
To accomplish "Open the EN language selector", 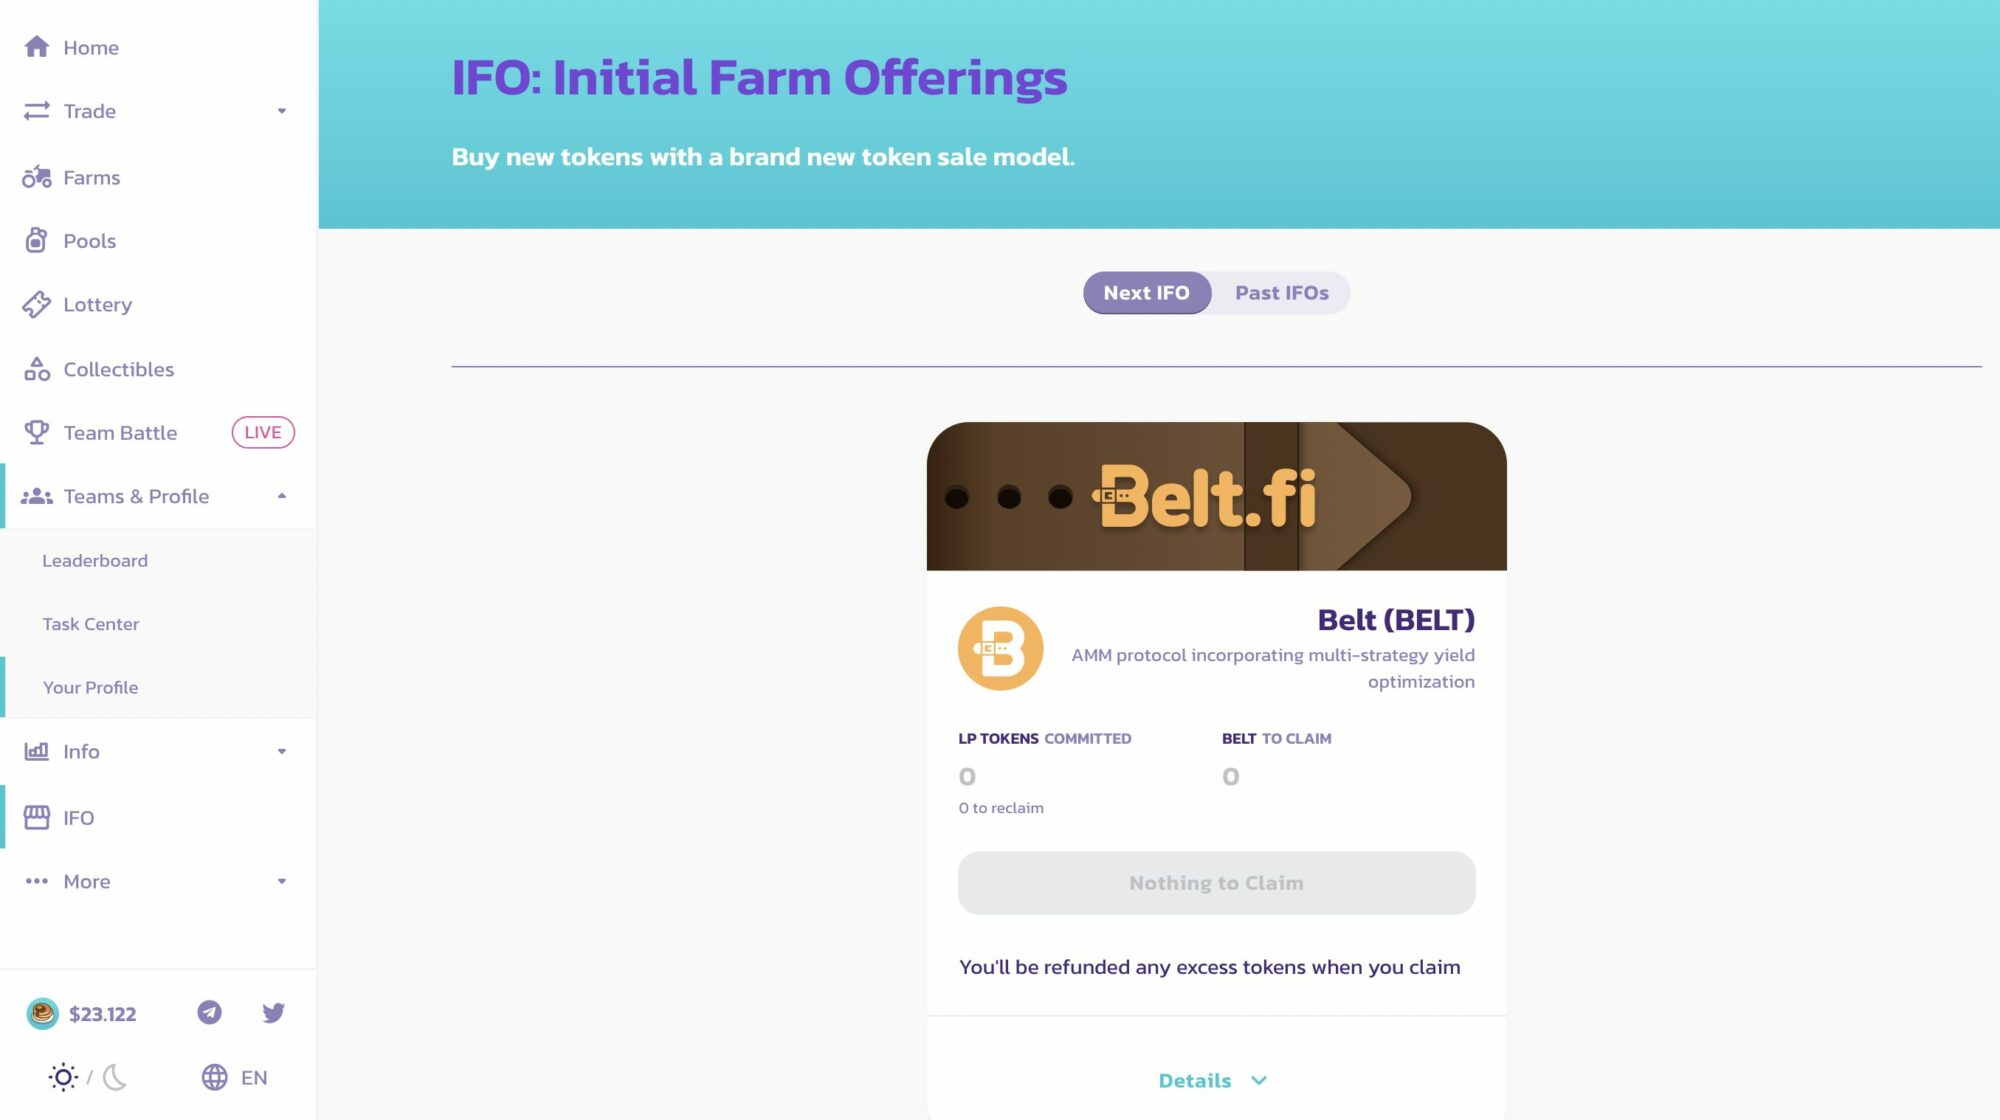I will pyautogui.click(x=235, y=1077).
